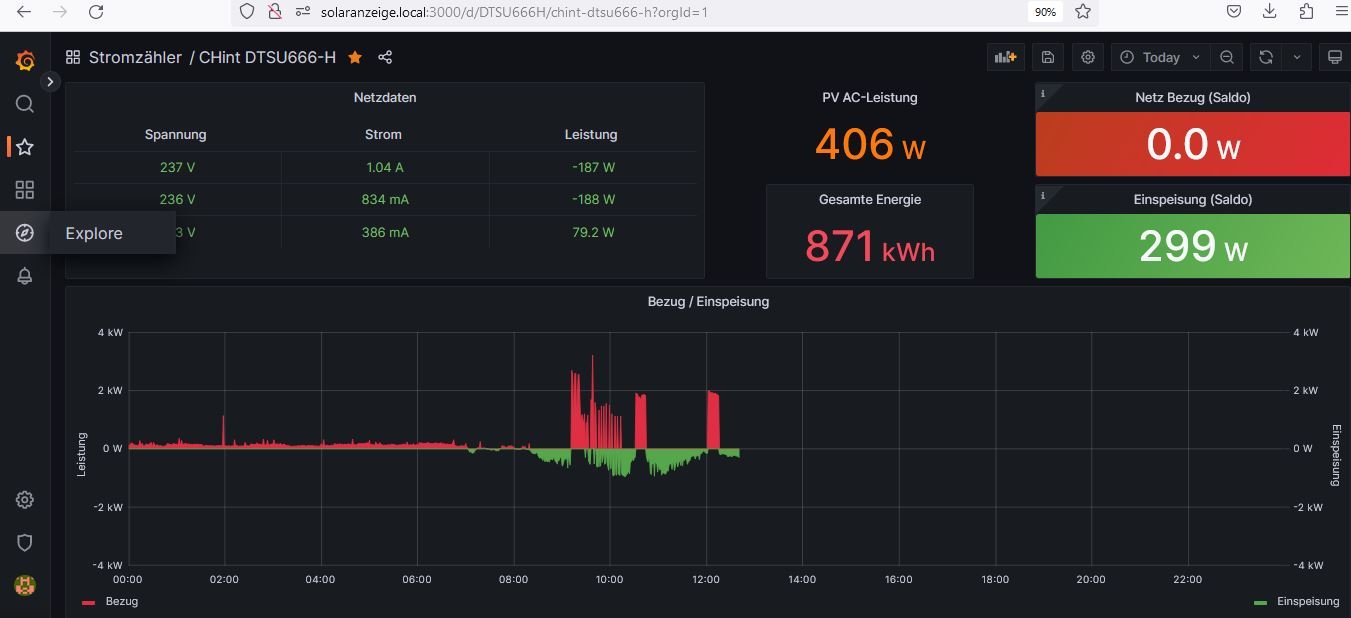This screenshot has height=618, width=1351.
Task: Open the Stromzähler folder breadcrumb link
Action: pyautogui.click(x=135, y=57)
